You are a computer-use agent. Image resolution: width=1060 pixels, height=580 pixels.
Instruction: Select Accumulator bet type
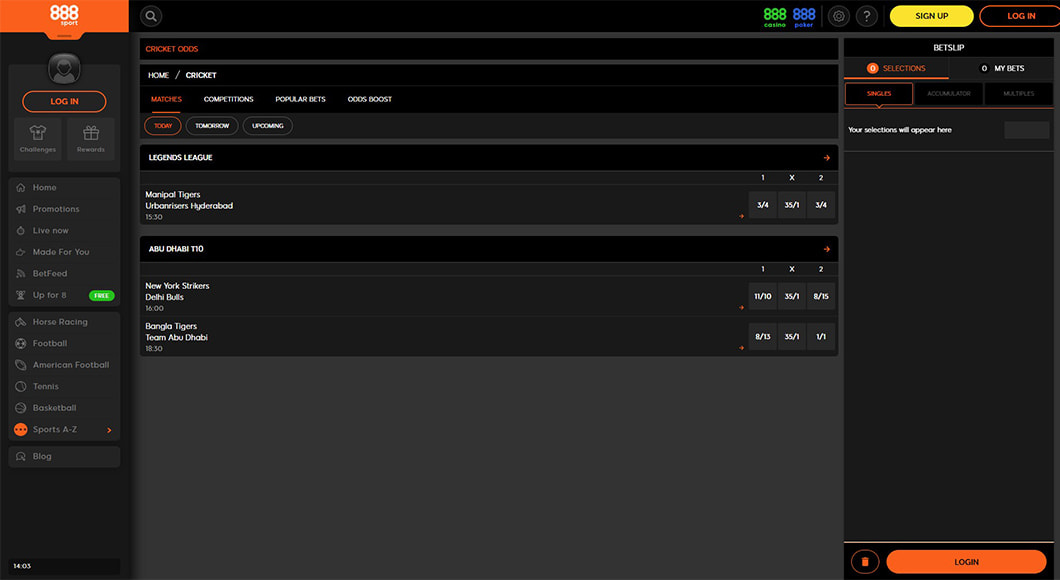948,94
